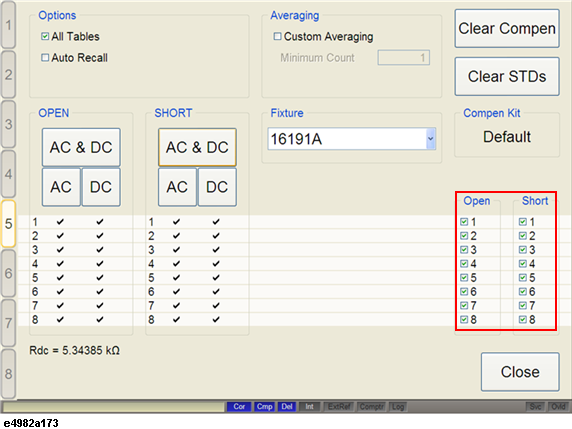Run OPEN DC compensation only
The width and height of the screenshot is (572, 429).
point(101,187)
